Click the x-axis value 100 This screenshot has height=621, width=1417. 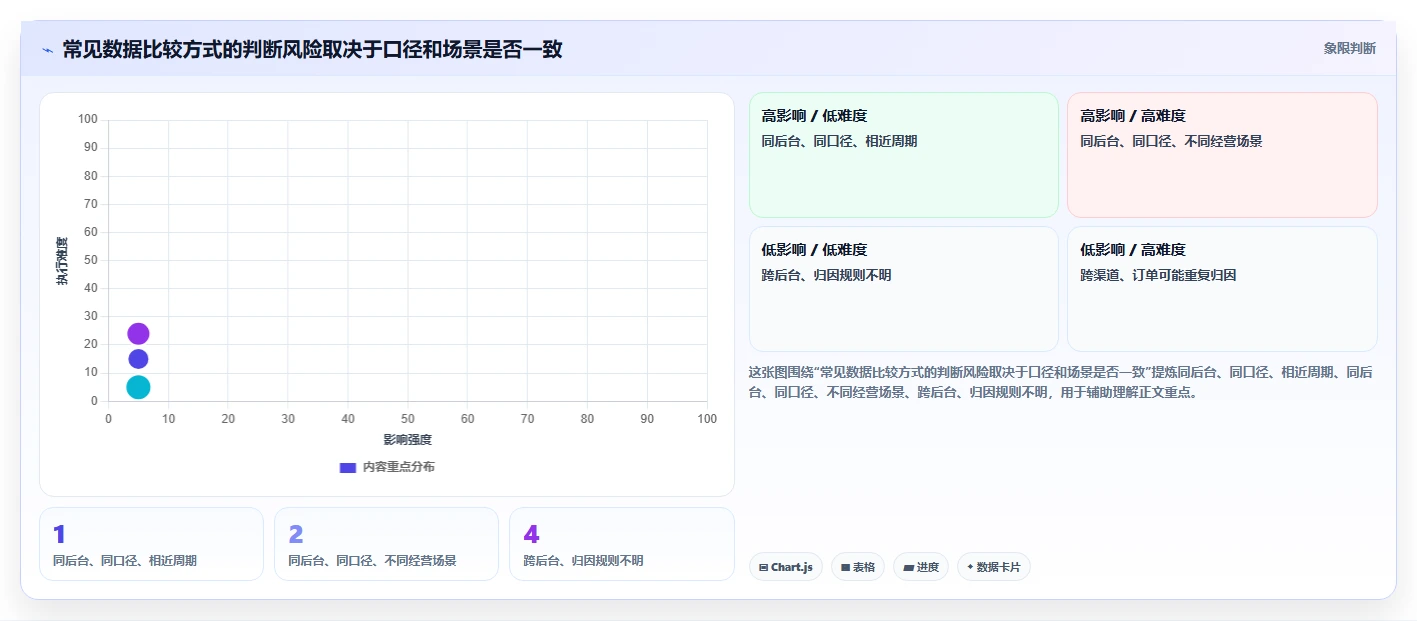click(x=707, y=419)
